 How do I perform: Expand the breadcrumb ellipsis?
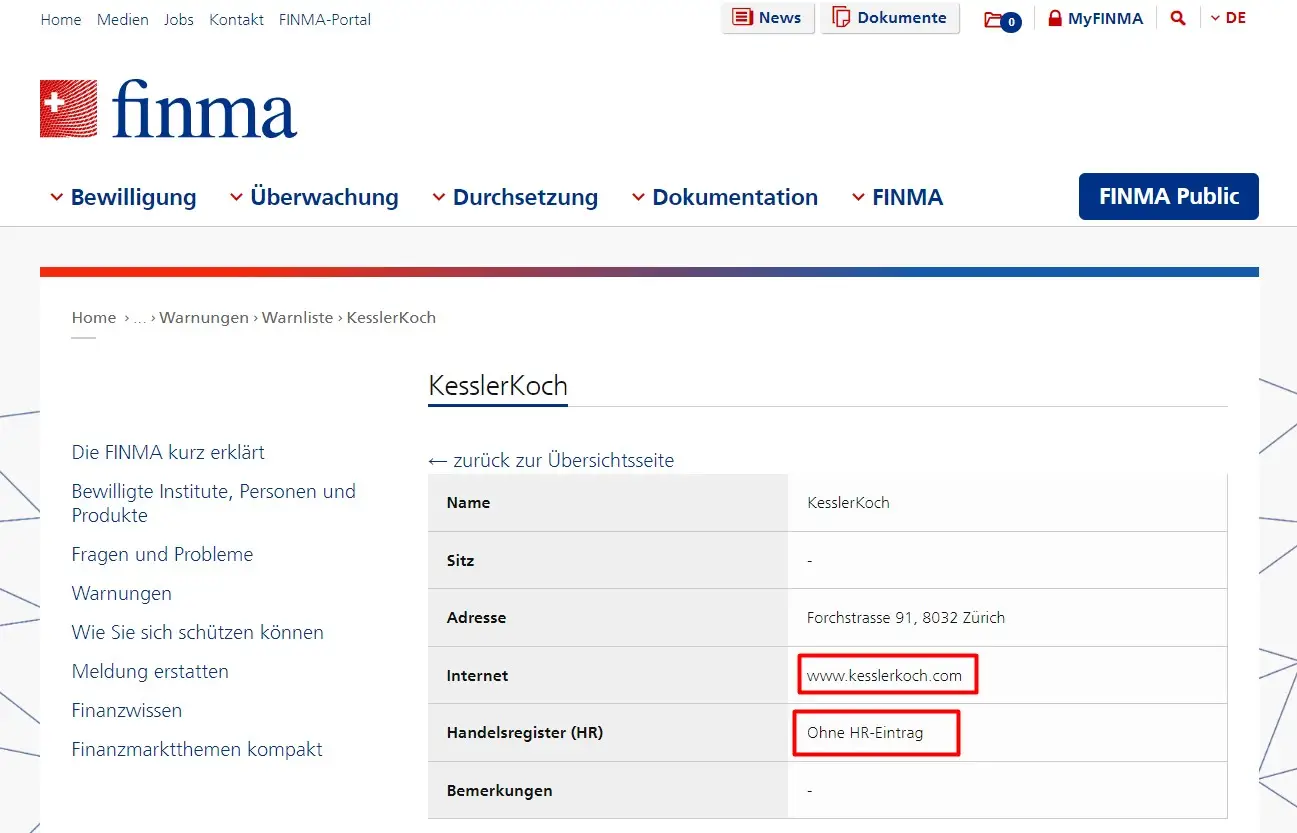(x=139, y=317)
